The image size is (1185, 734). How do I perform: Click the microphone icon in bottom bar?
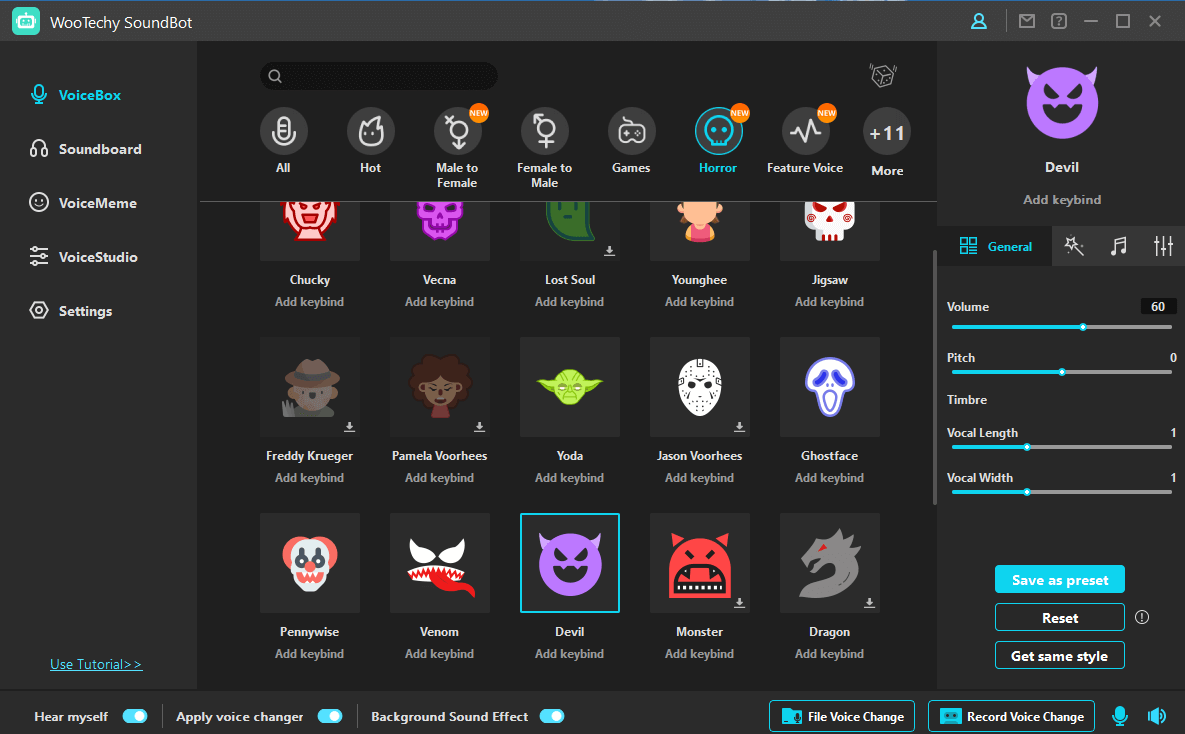1120,716
